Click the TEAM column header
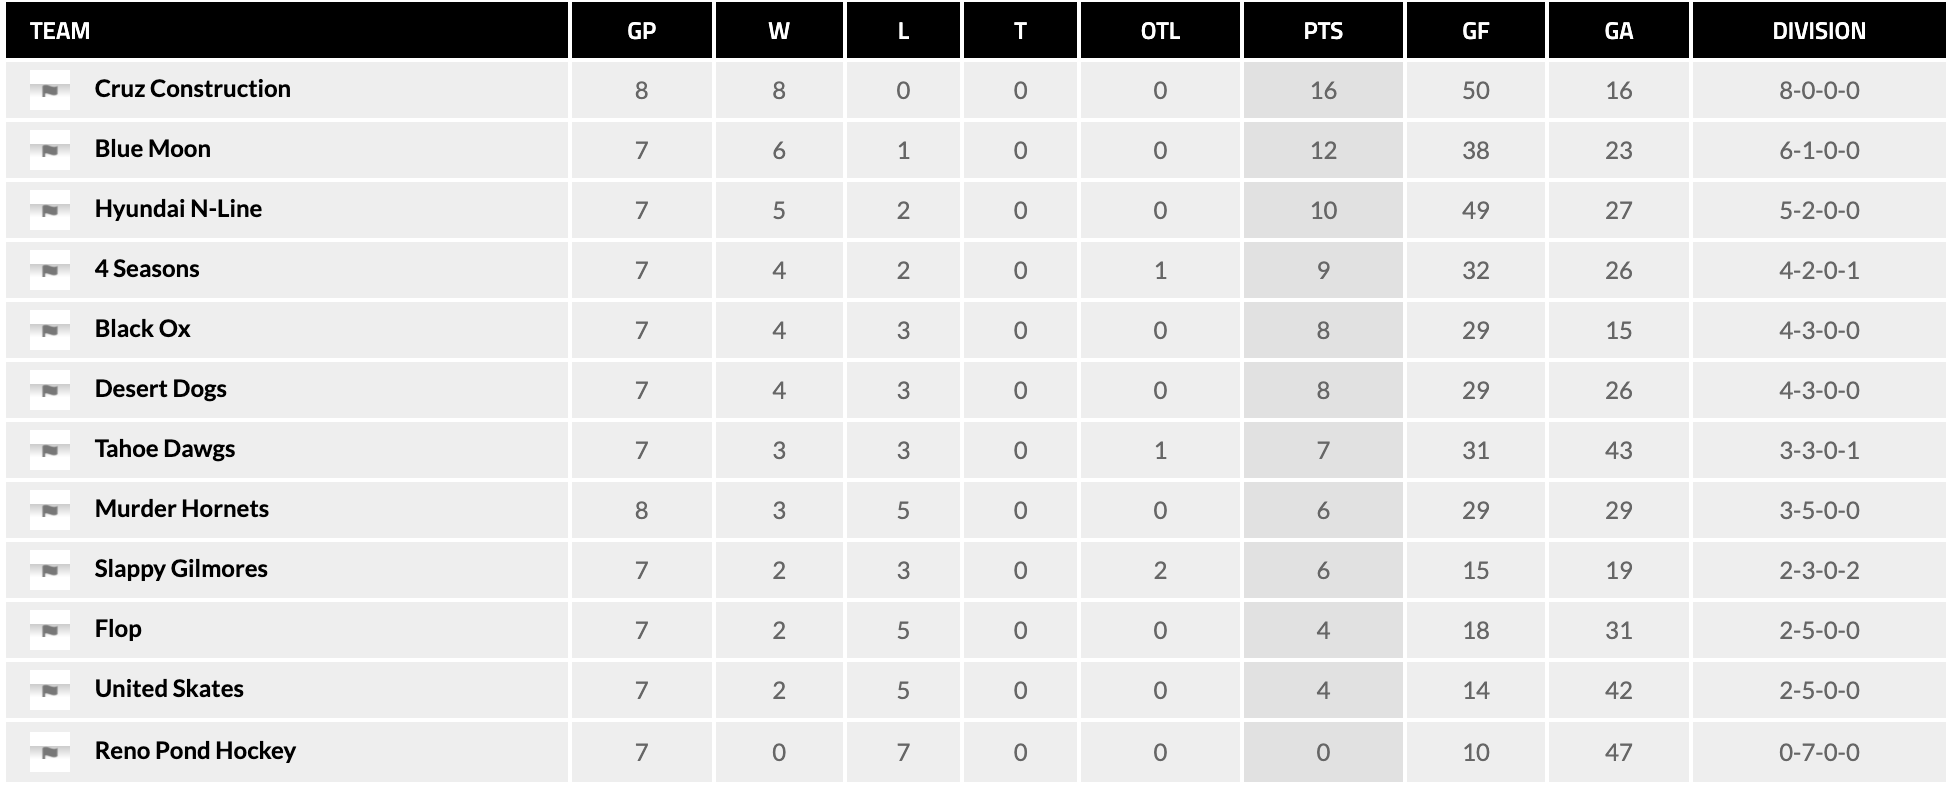The image size is (1957, 788). (60, 31)
